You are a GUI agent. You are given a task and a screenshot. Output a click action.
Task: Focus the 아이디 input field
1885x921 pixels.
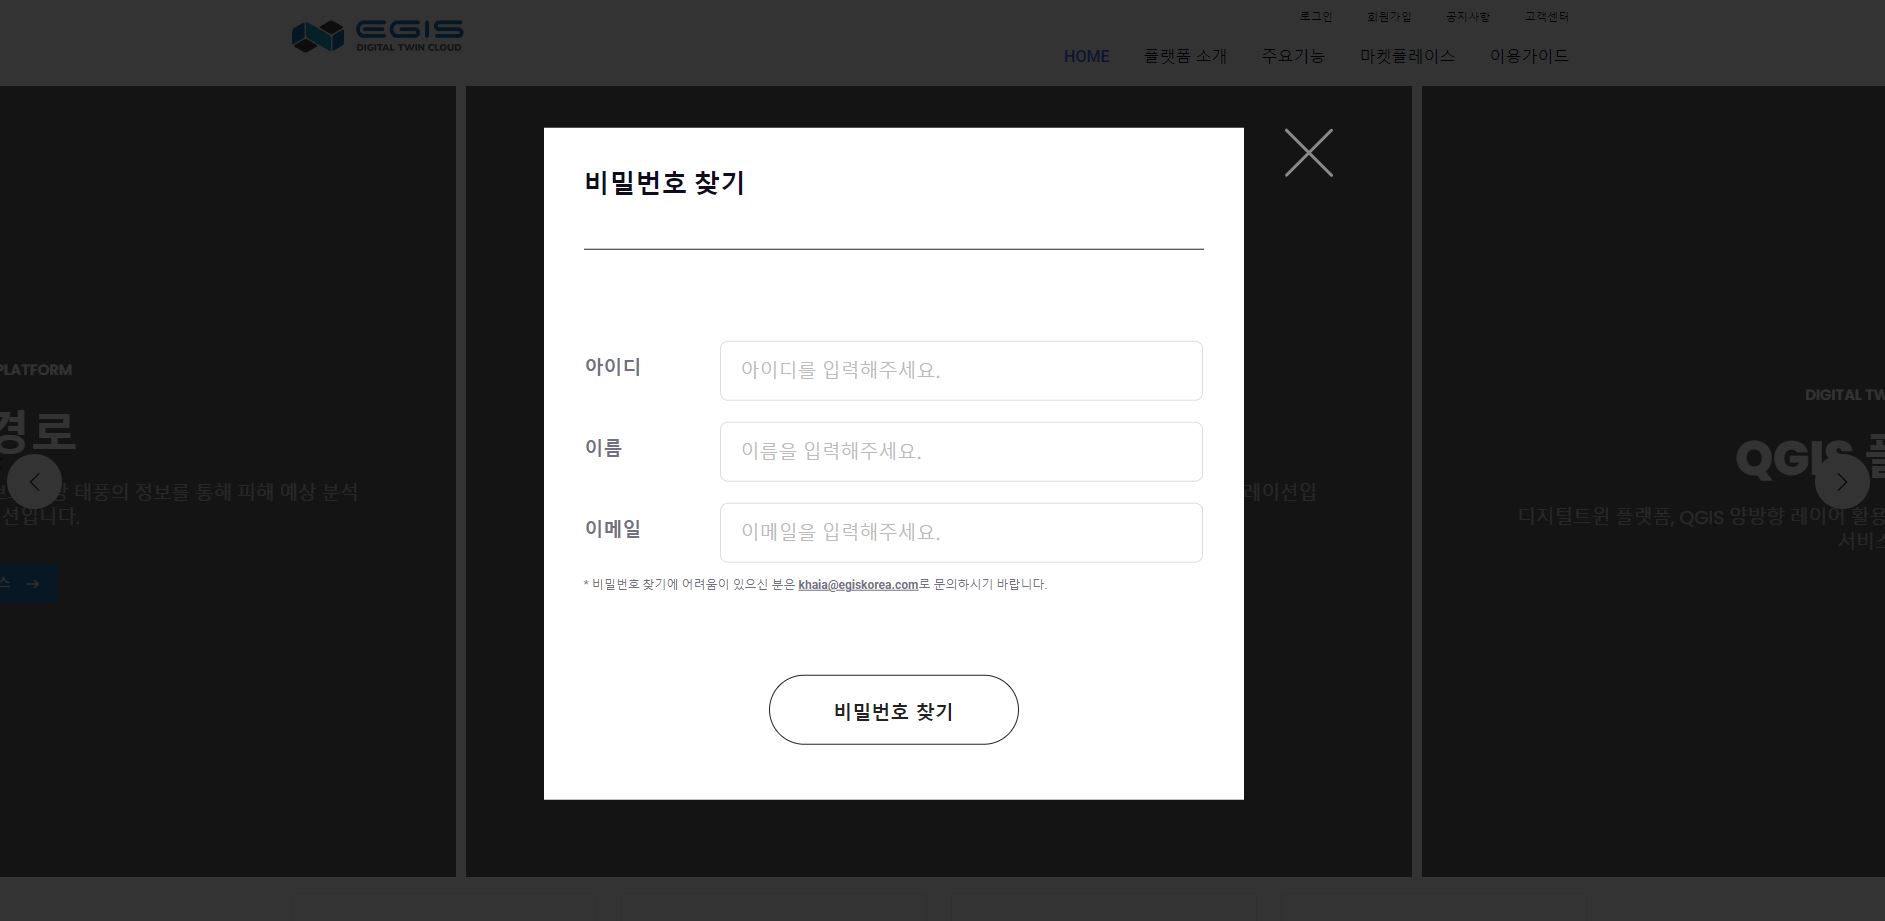[960, 371]
